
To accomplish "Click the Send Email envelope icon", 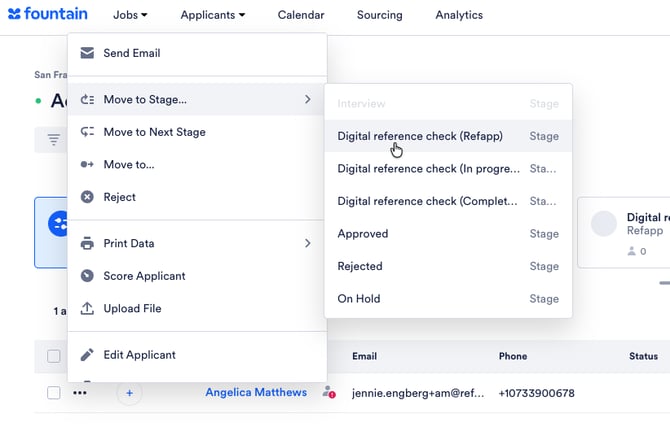I will pos(87,53).
